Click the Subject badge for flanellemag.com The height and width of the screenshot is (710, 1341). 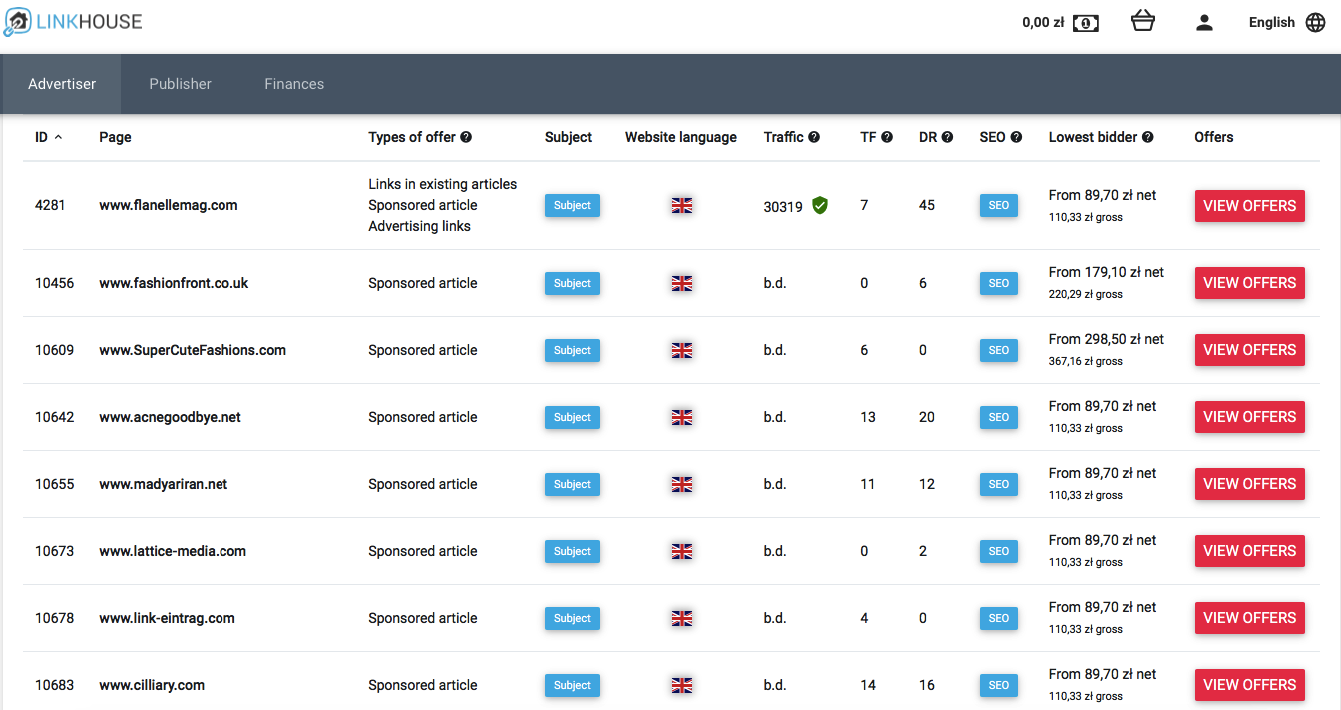572,206
